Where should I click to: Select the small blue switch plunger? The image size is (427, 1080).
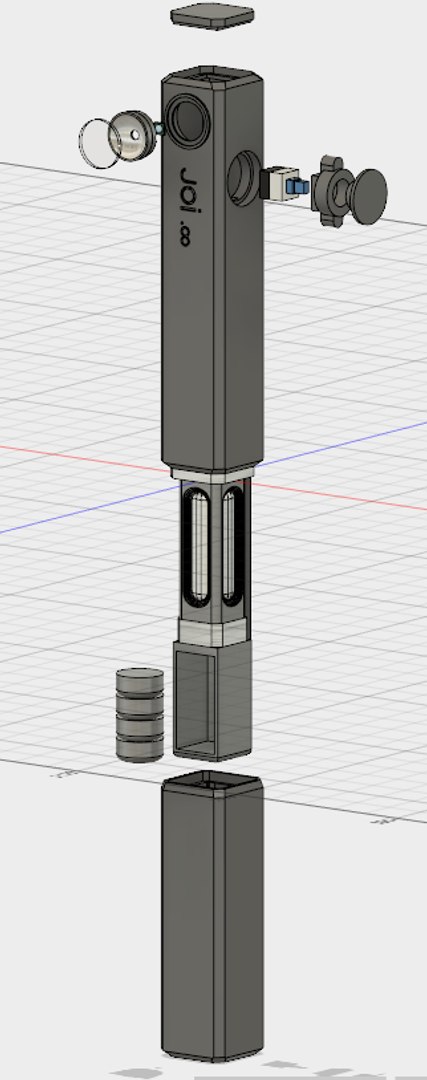pos(298,186)
